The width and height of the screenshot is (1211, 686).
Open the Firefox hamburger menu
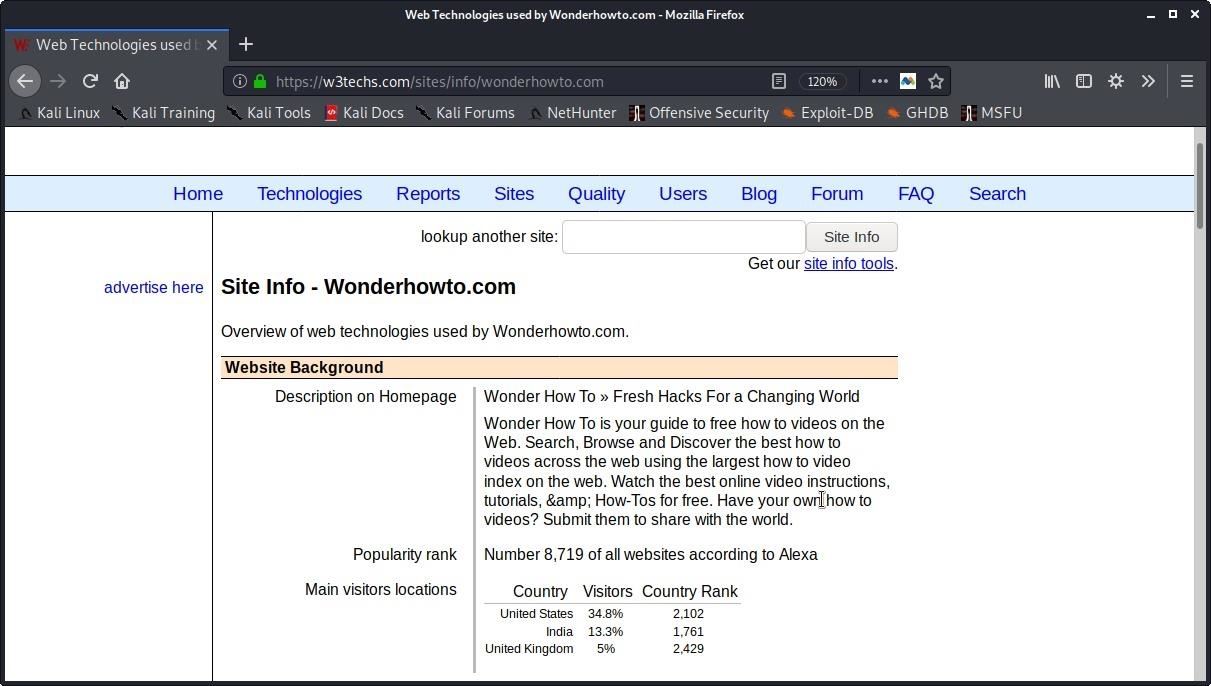1187,81
